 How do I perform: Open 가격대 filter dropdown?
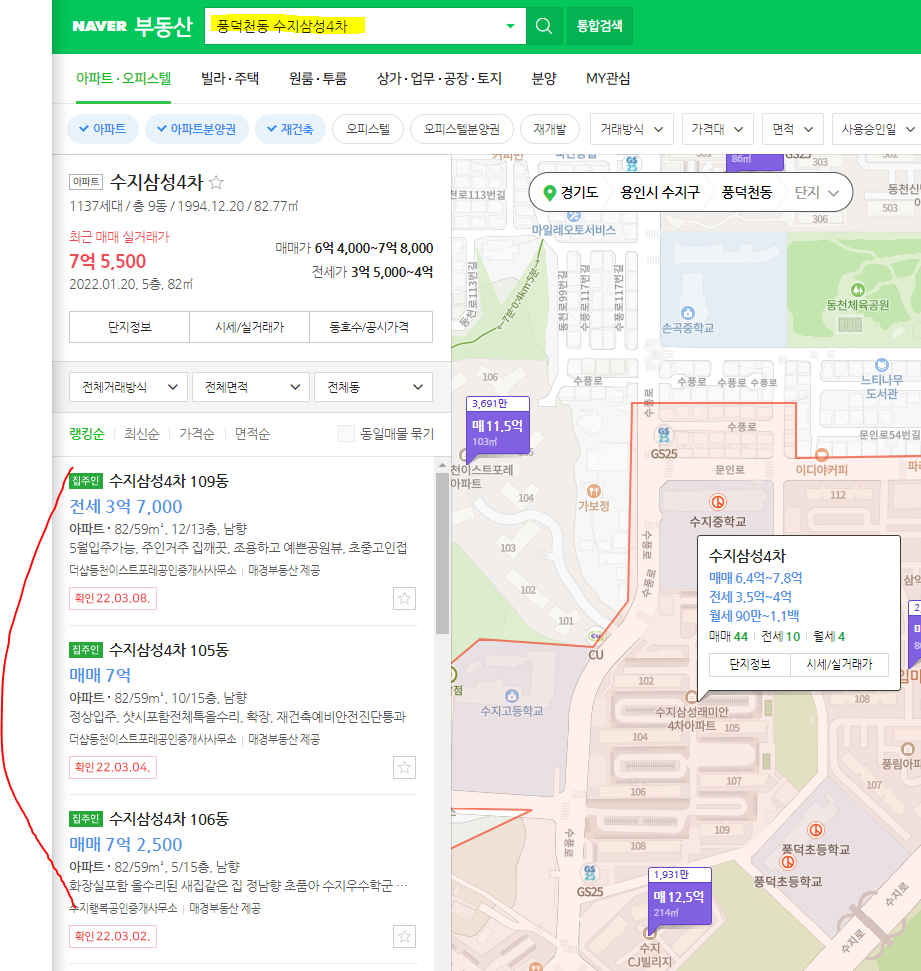(x=717, y=129)
